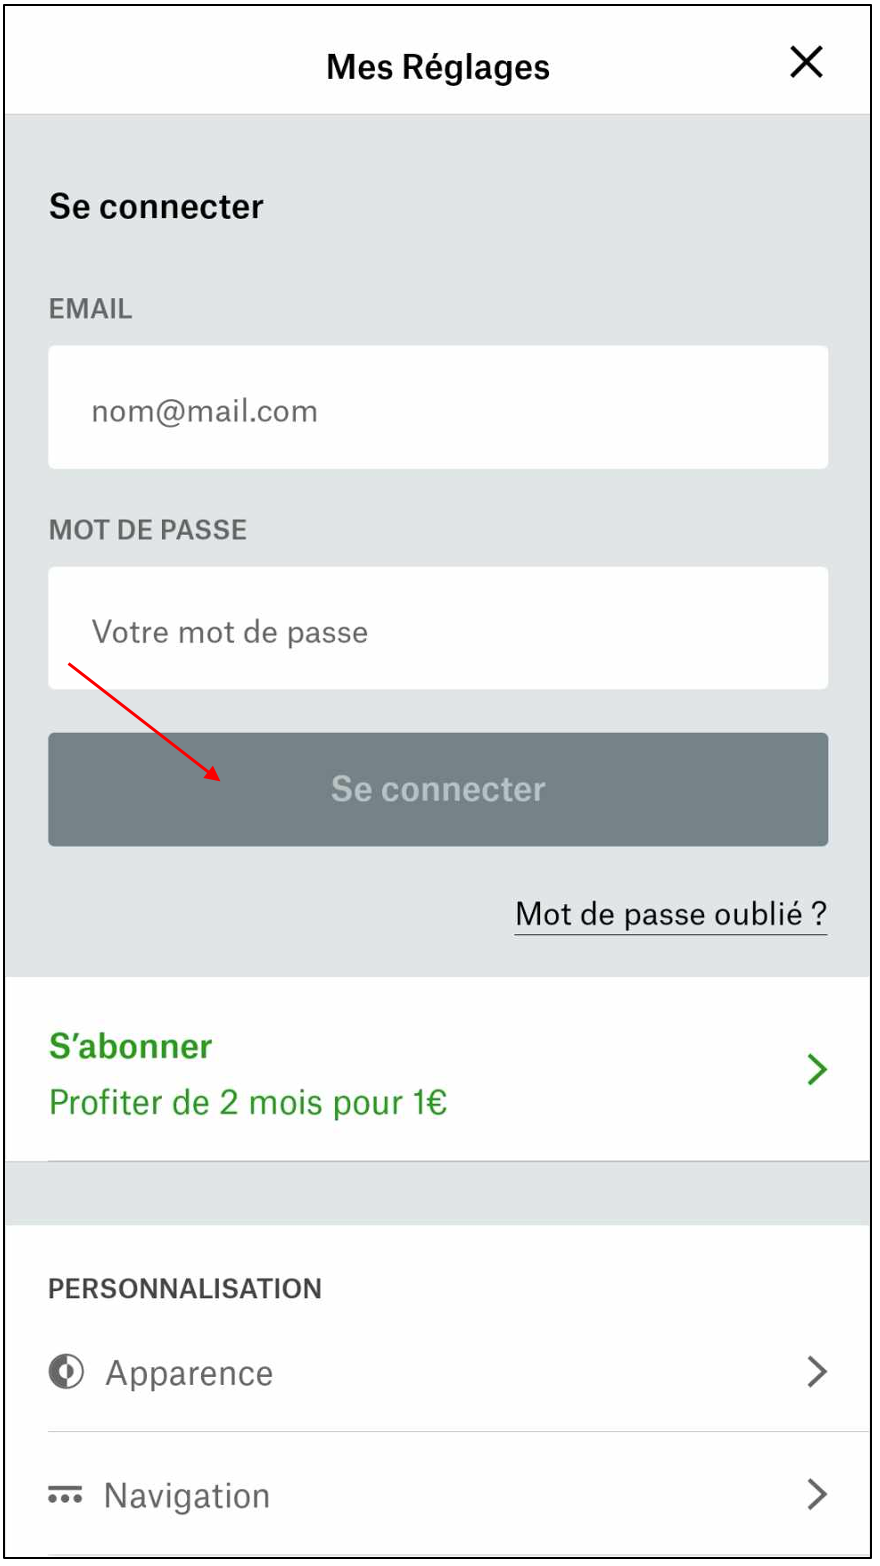Open Apparence via its right chevron
Screen dimensions: 880x1566
pyautogui.click(x=817, y=1371)
